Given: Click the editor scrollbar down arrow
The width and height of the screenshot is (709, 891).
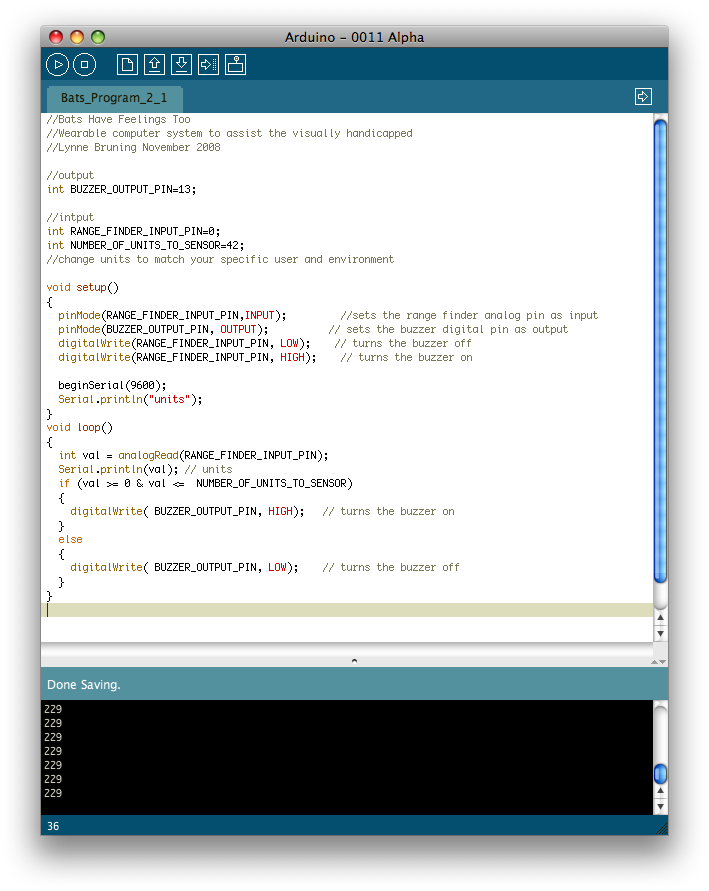Looking at the screenshot, I should [660, 634].
